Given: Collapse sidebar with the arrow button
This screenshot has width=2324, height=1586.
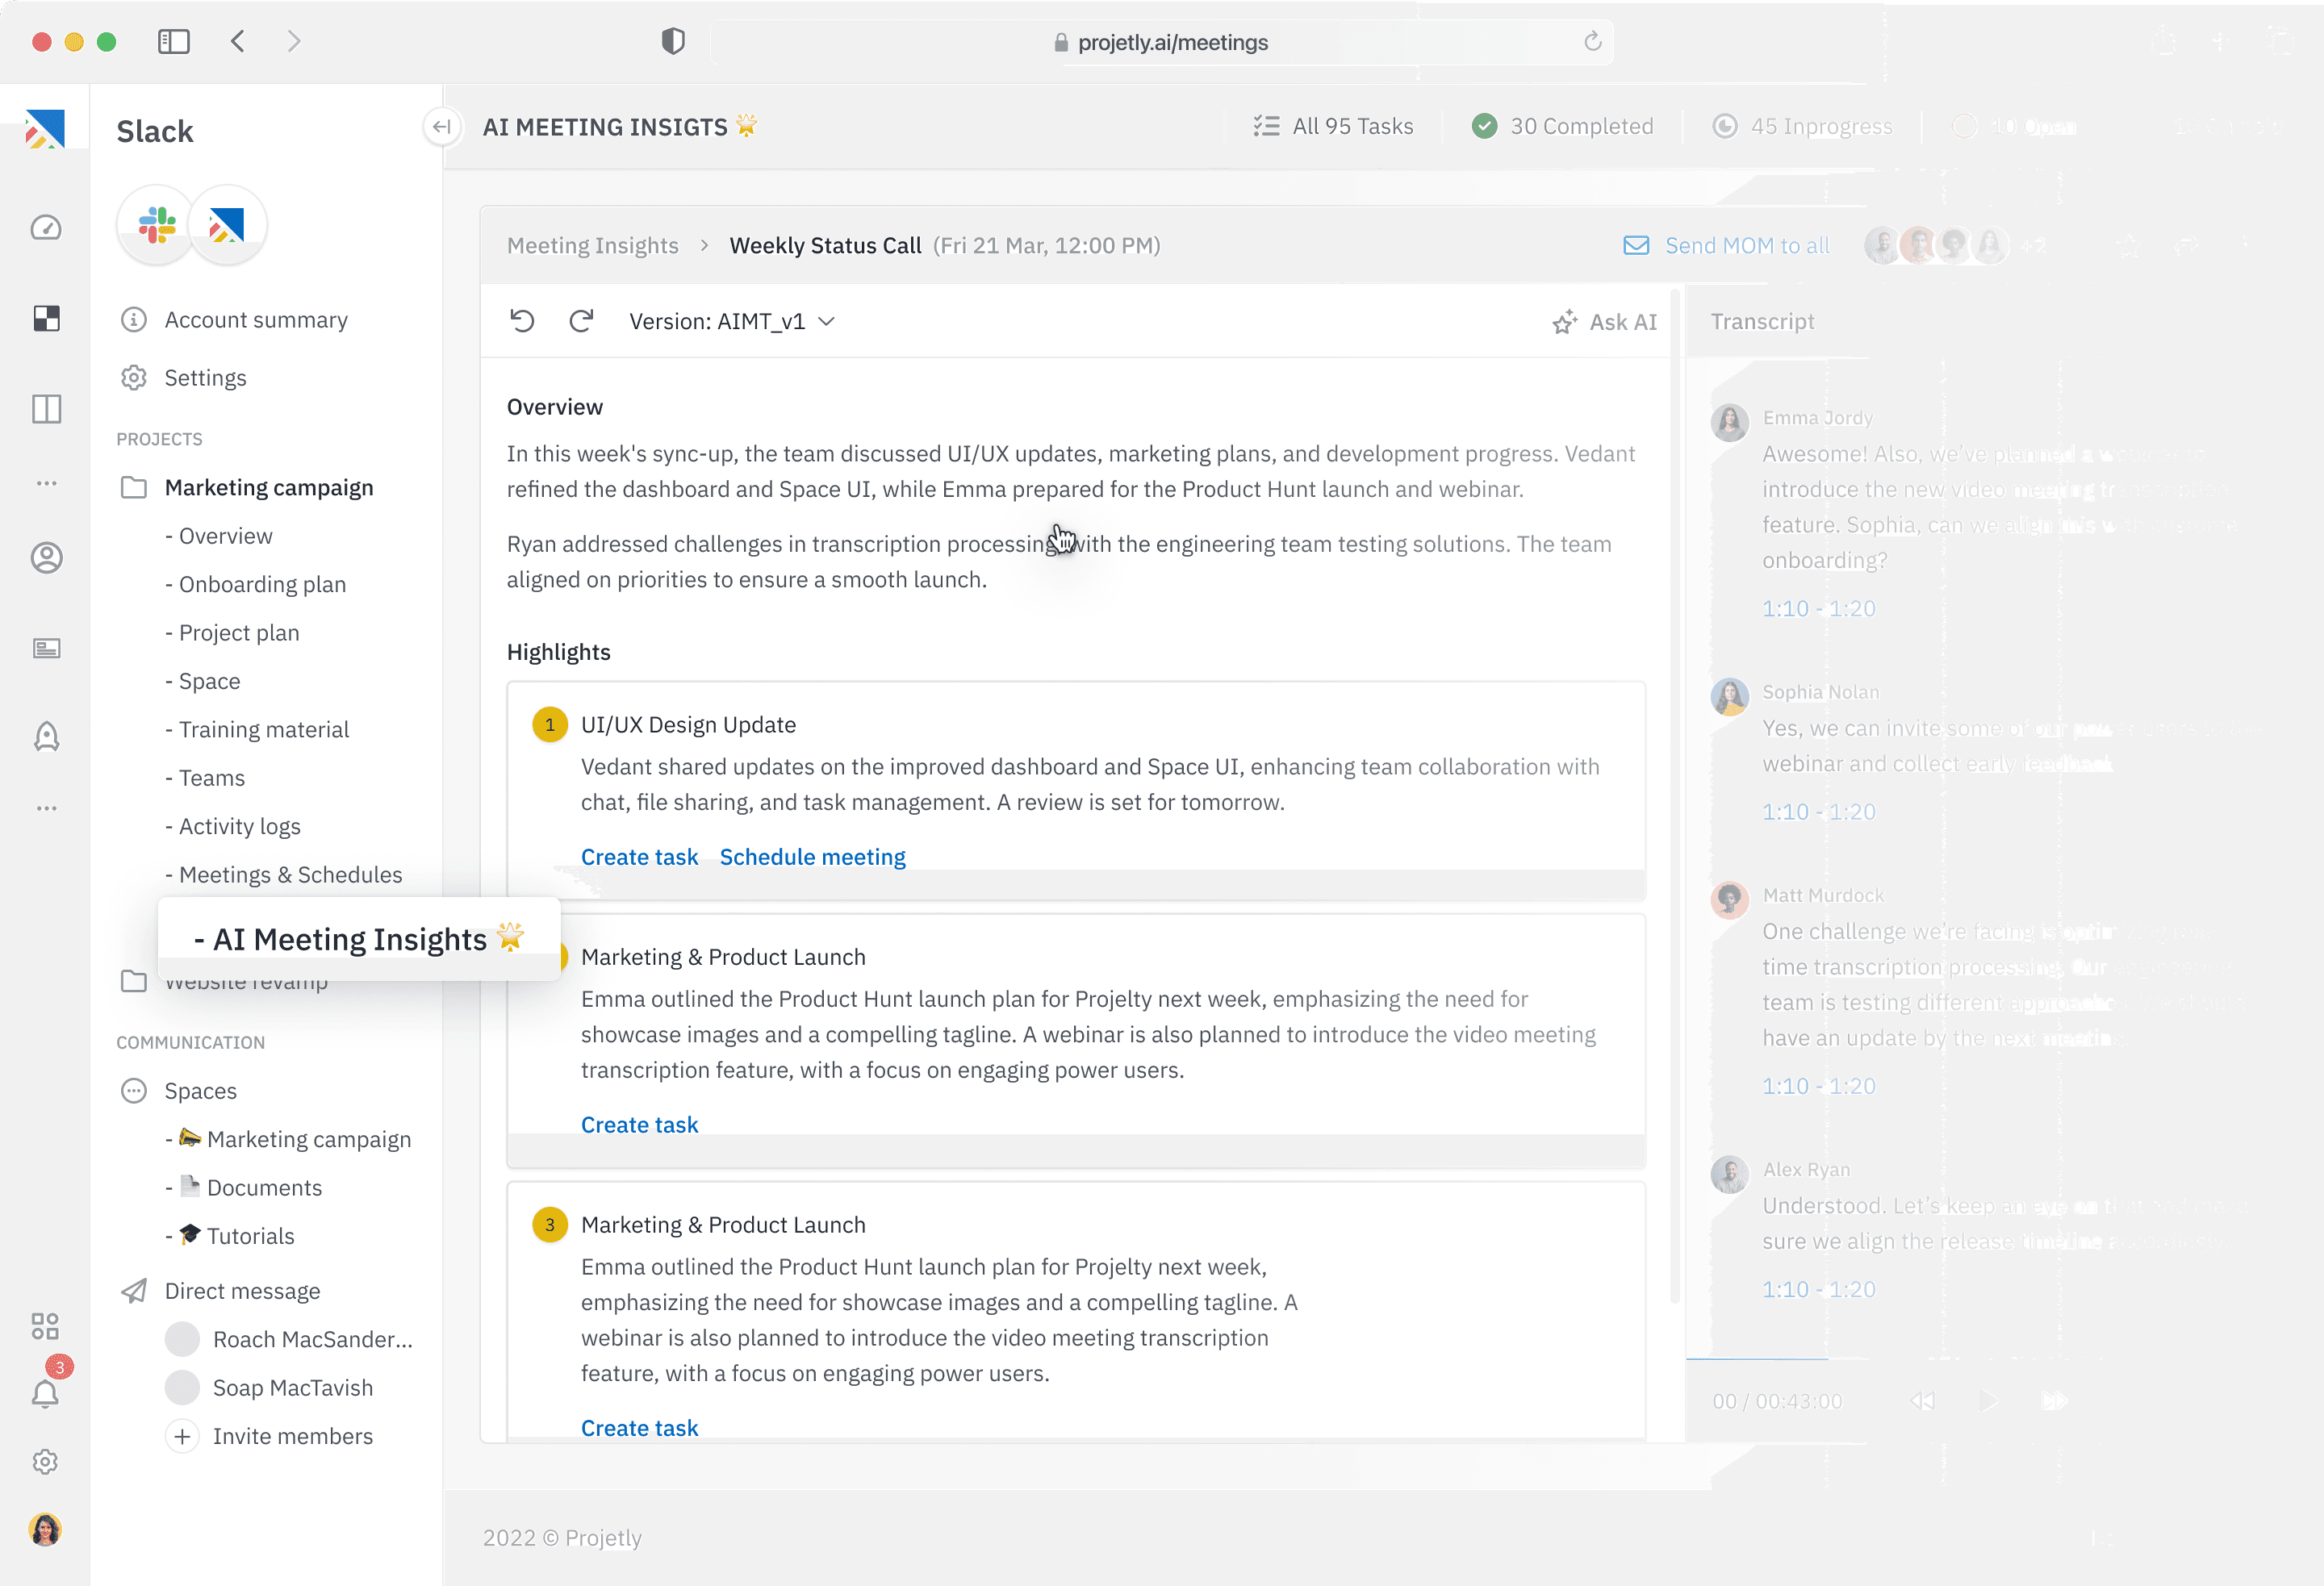Looking at the screenshot, I should [441, 127].
